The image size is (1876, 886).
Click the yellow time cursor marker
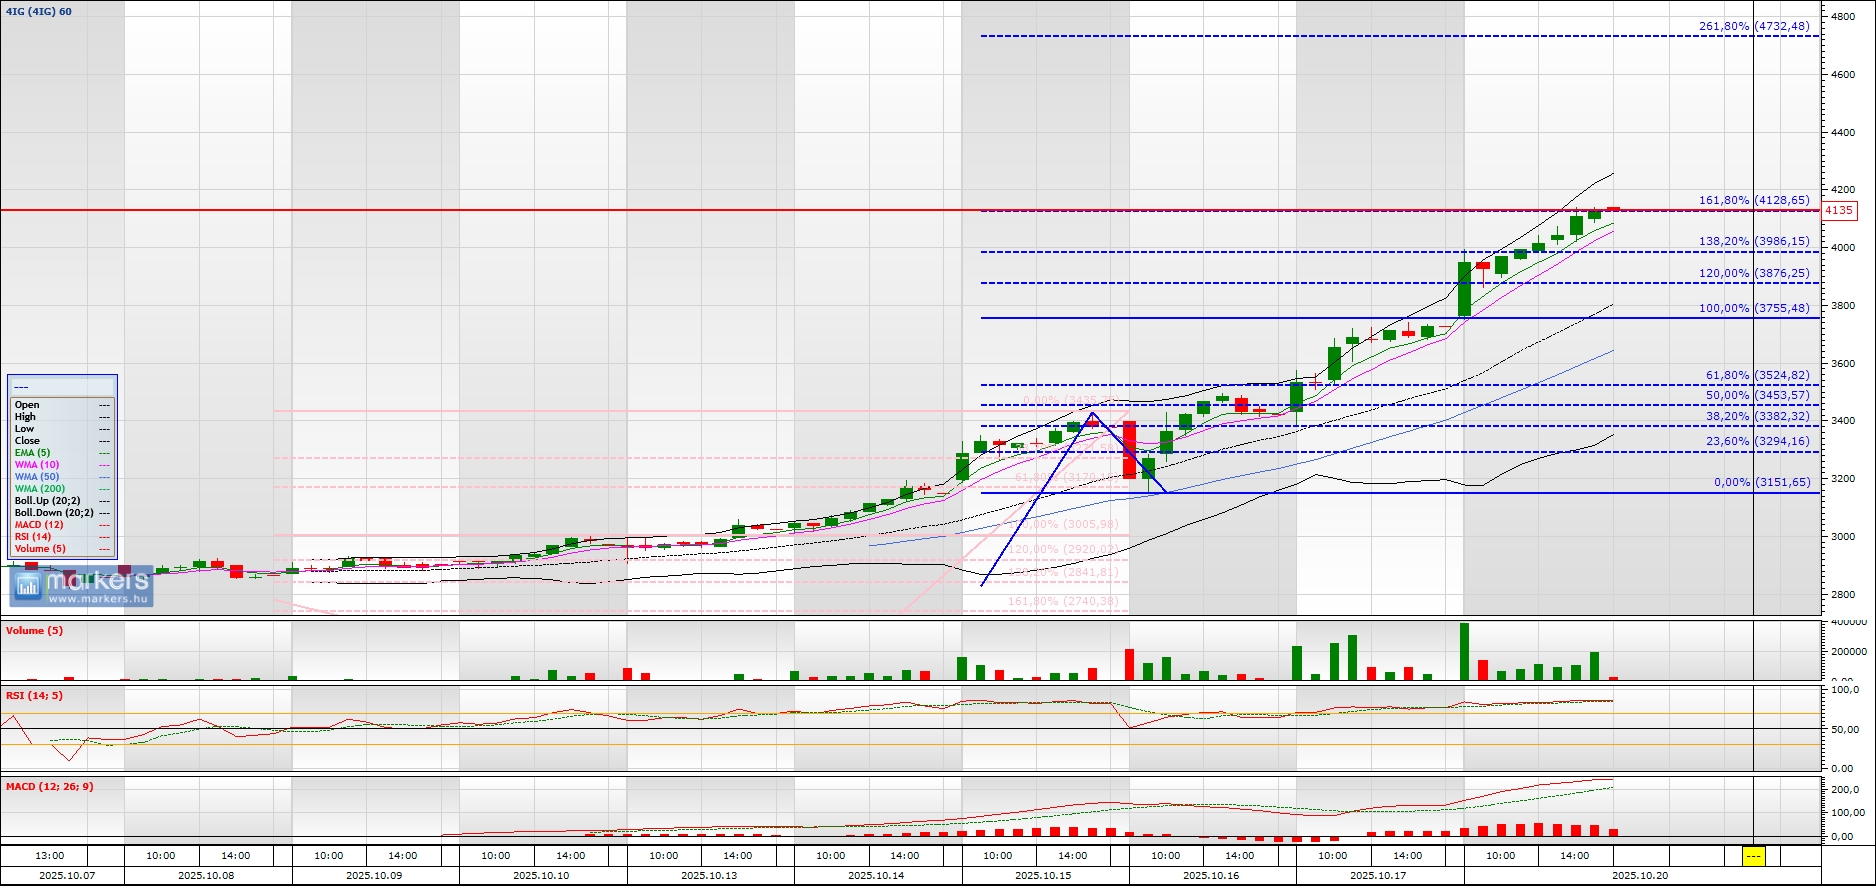coord(1753,856)
